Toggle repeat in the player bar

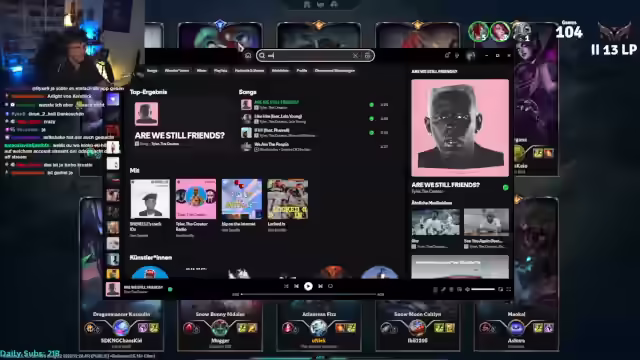[331, 286]
